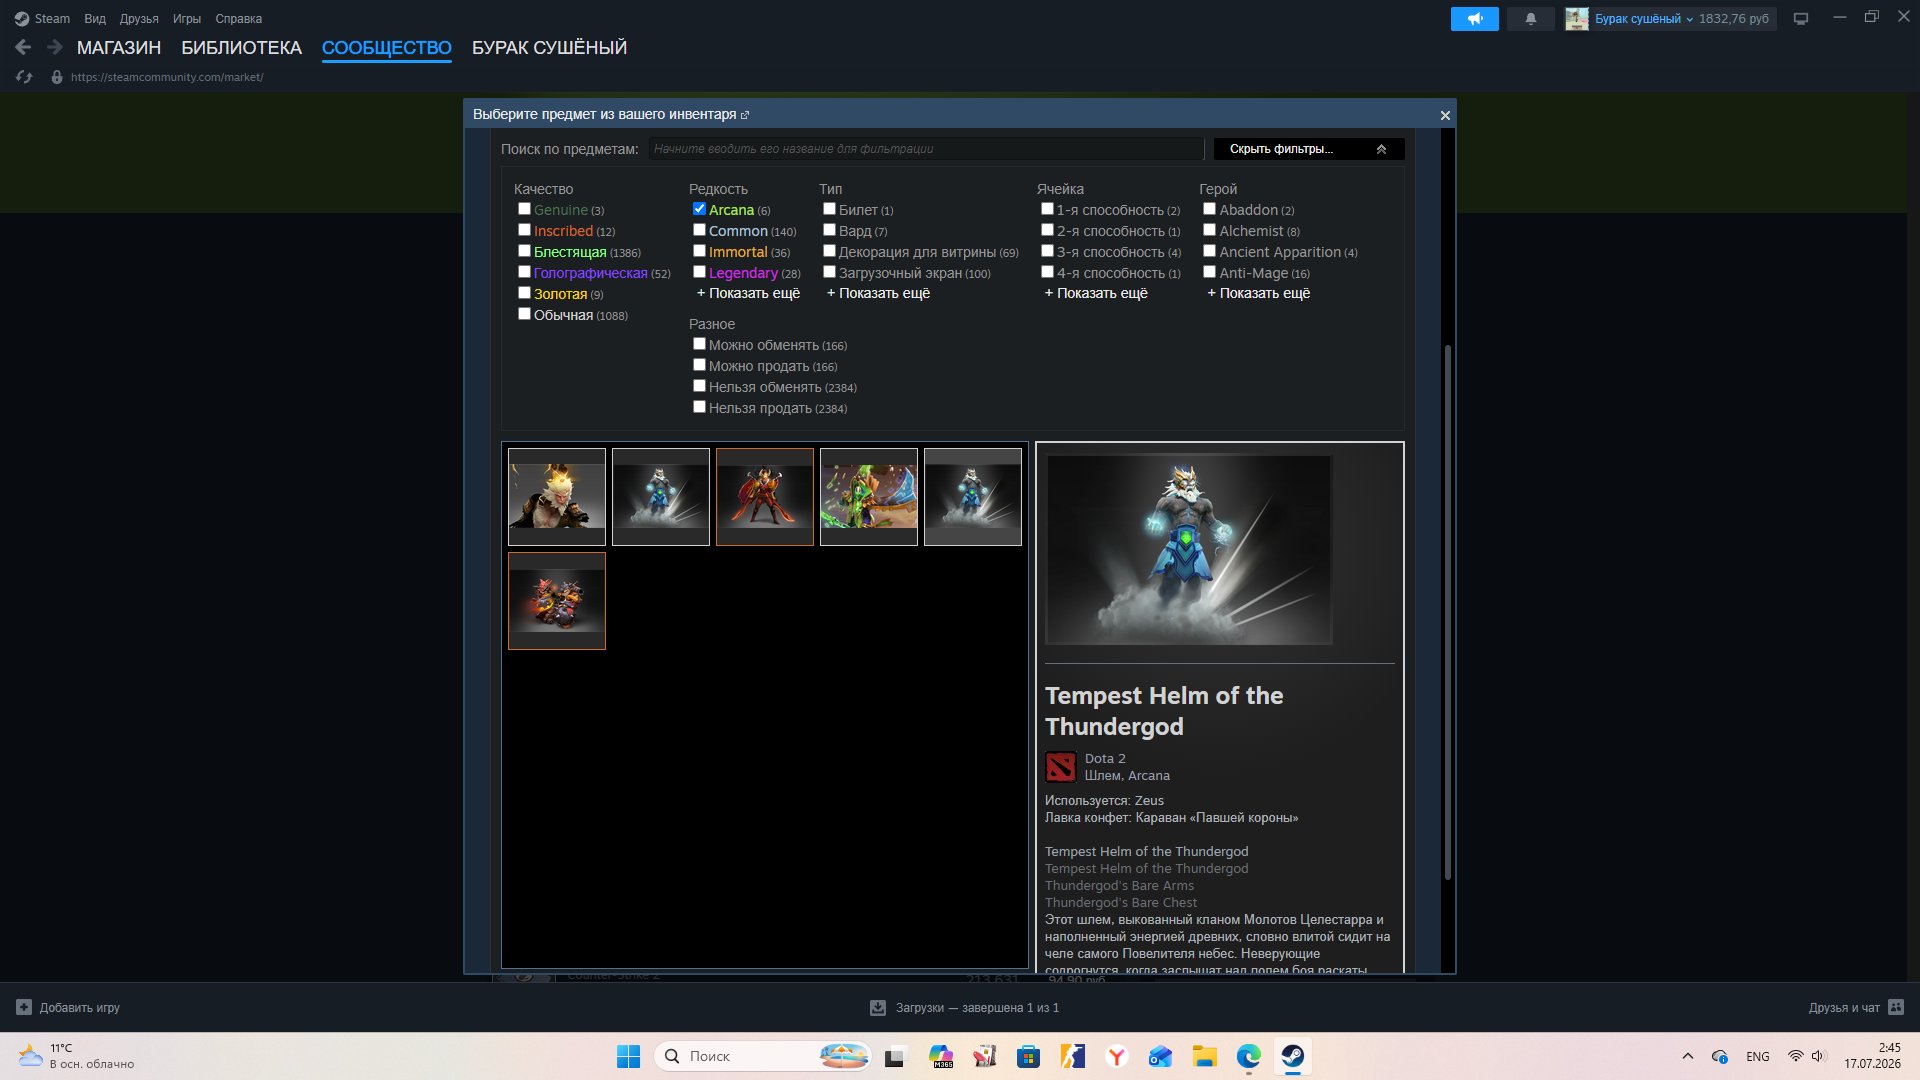Viewport: 1920px width, 1080px height.
Task: Show more heroes with Показать ещё under Герой
Action: tap(1258, 293)
